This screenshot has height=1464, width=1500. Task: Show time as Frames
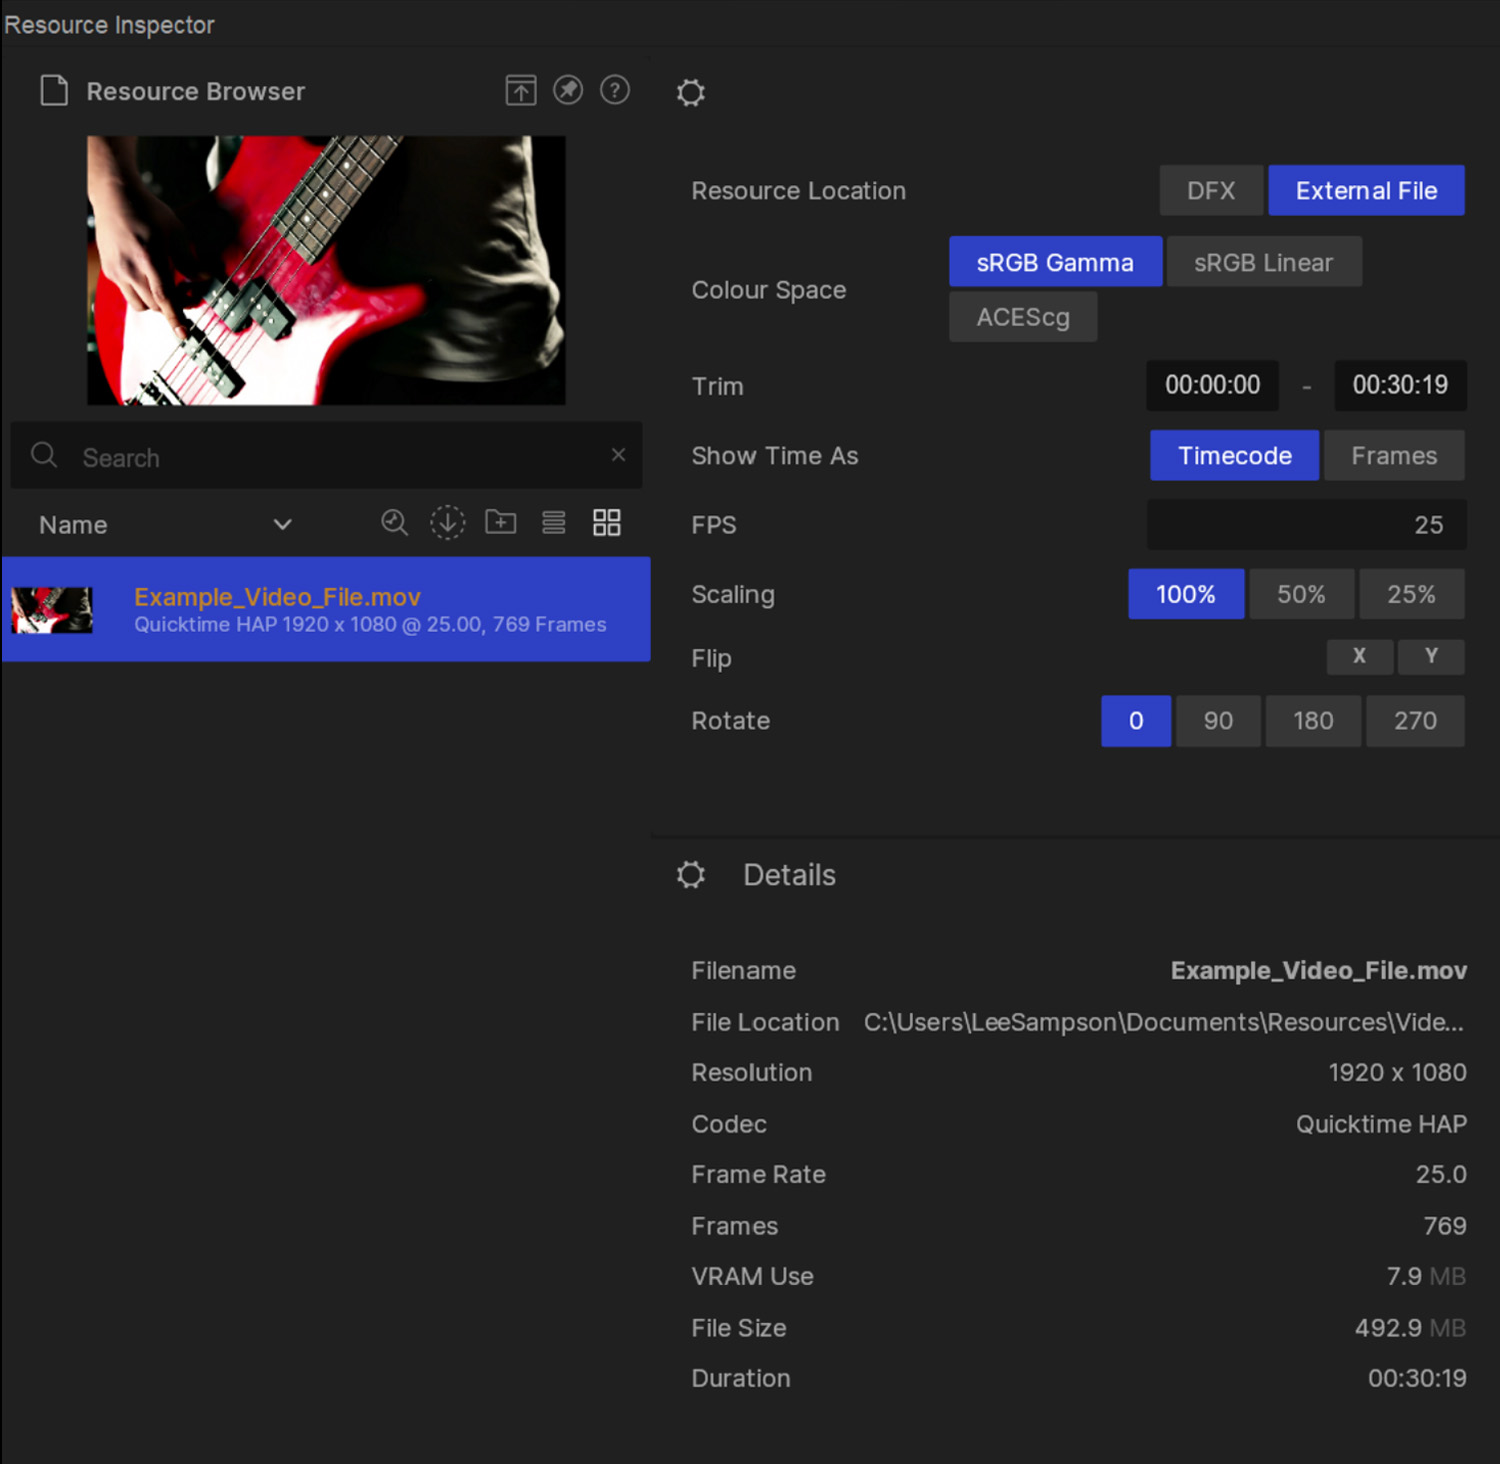pos(1394,456)
